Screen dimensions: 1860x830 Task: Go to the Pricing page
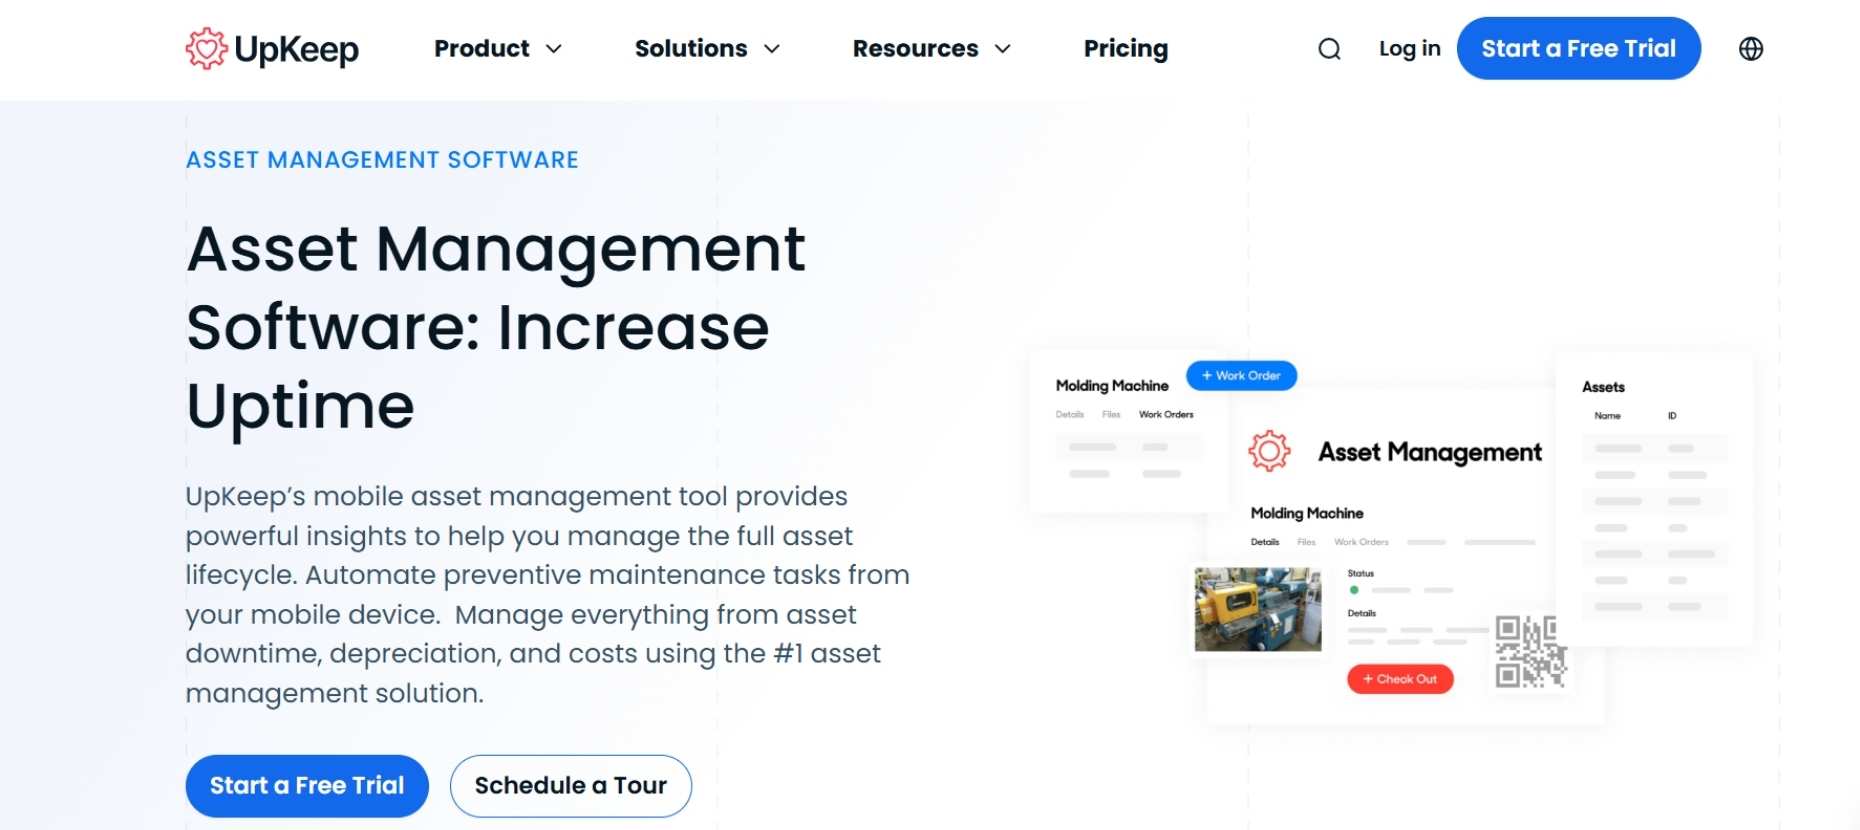(x=1126, y=49)
